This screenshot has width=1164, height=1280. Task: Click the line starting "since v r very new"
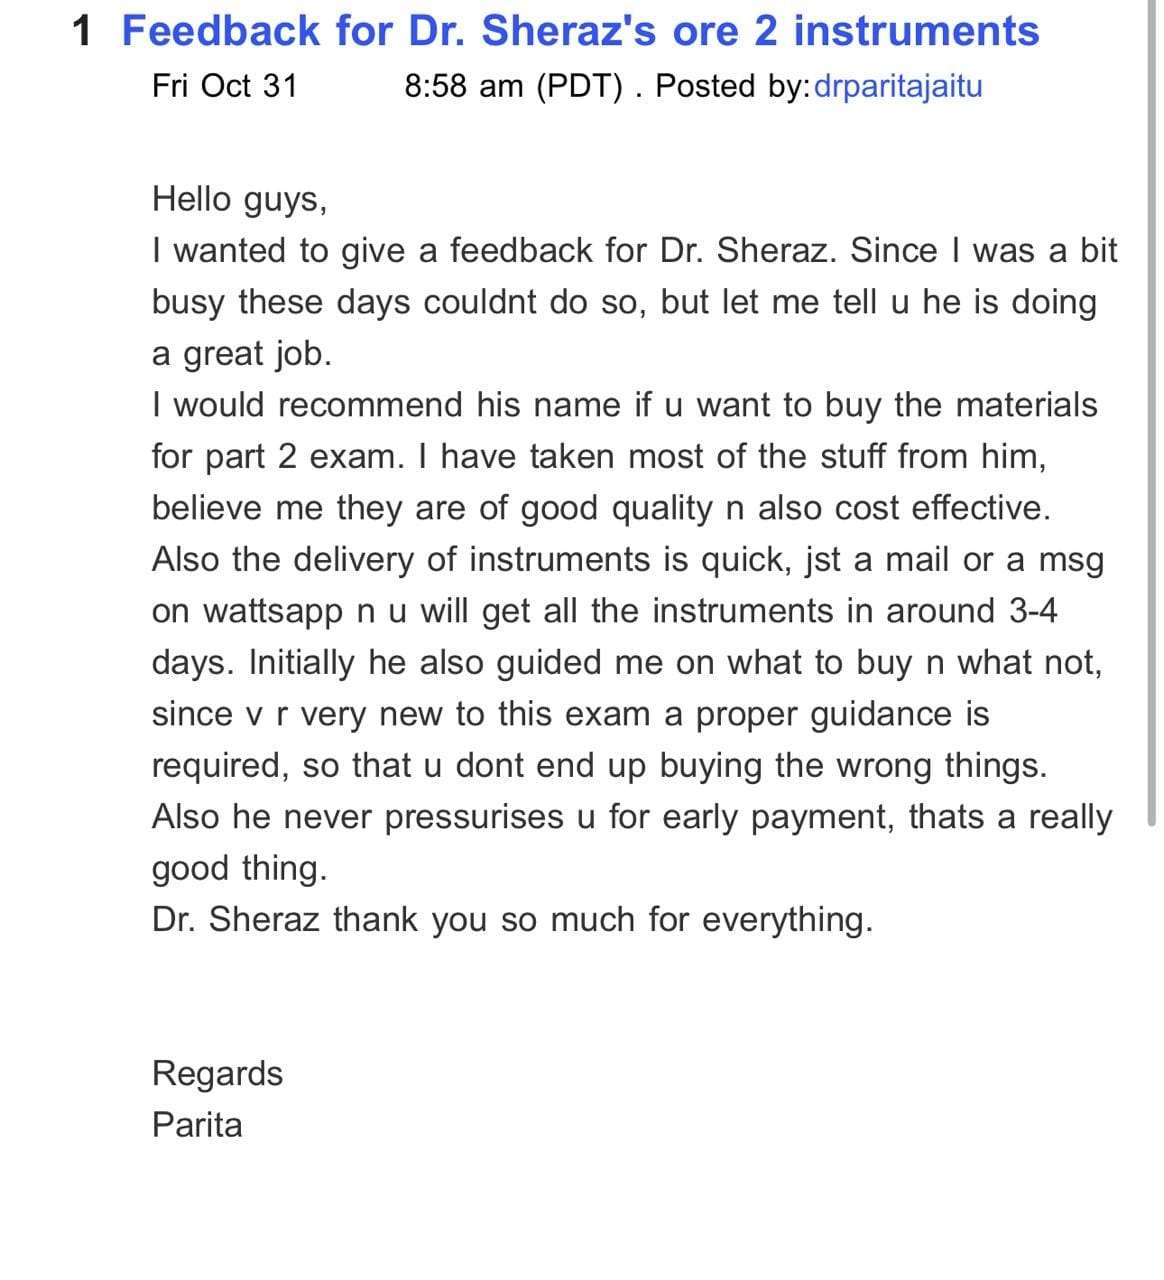(570, 714)
